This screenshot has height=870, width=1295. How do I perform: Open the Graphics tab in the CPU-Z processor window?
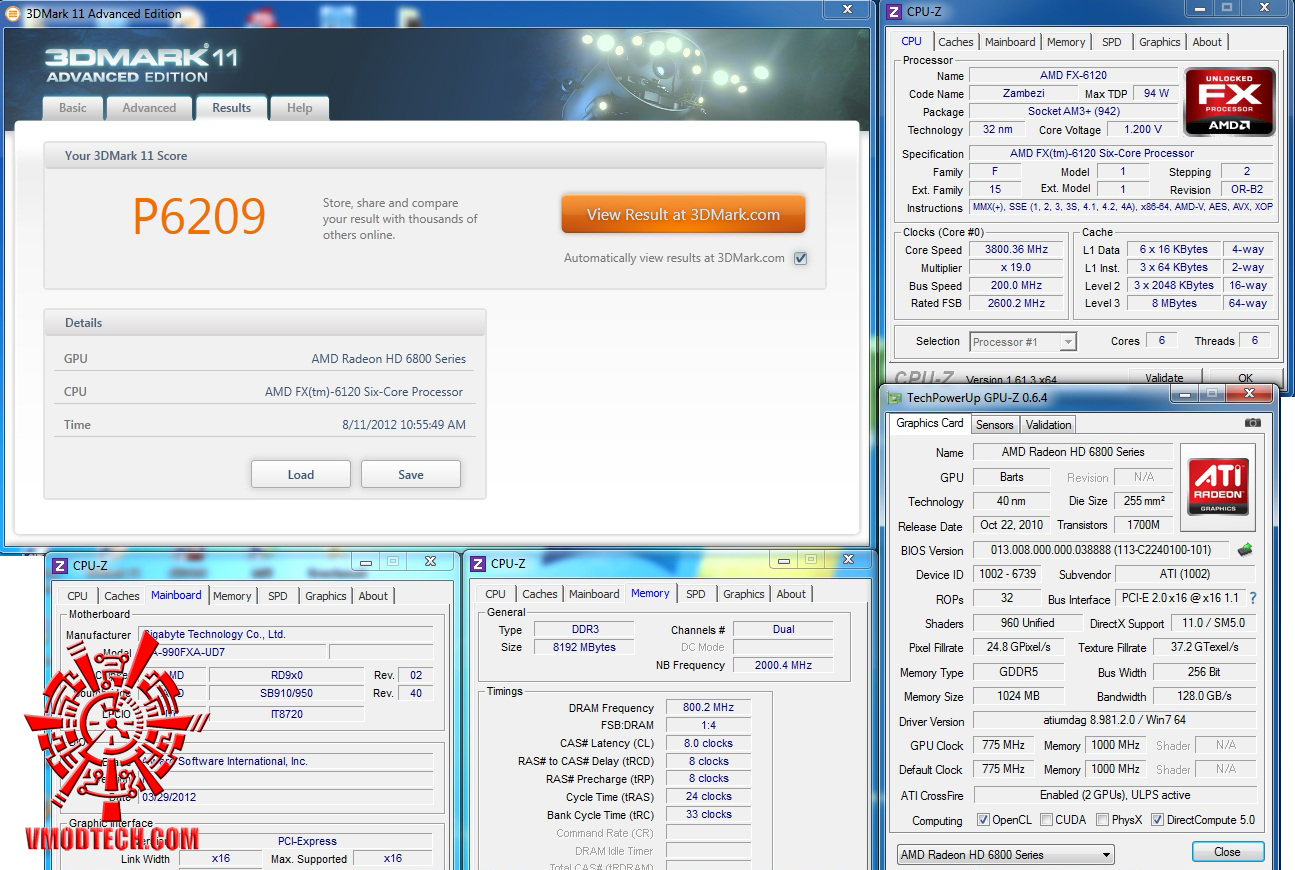[1159, 42]
